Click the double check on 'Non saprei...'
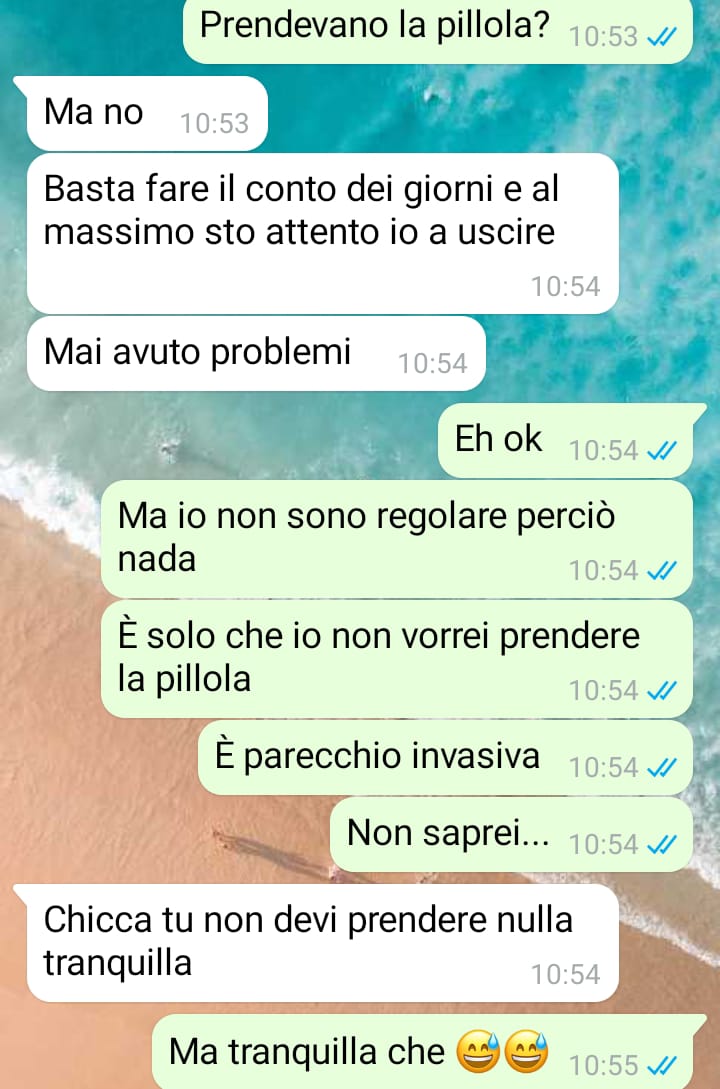The image size is (720, 1089). point(661,845)
